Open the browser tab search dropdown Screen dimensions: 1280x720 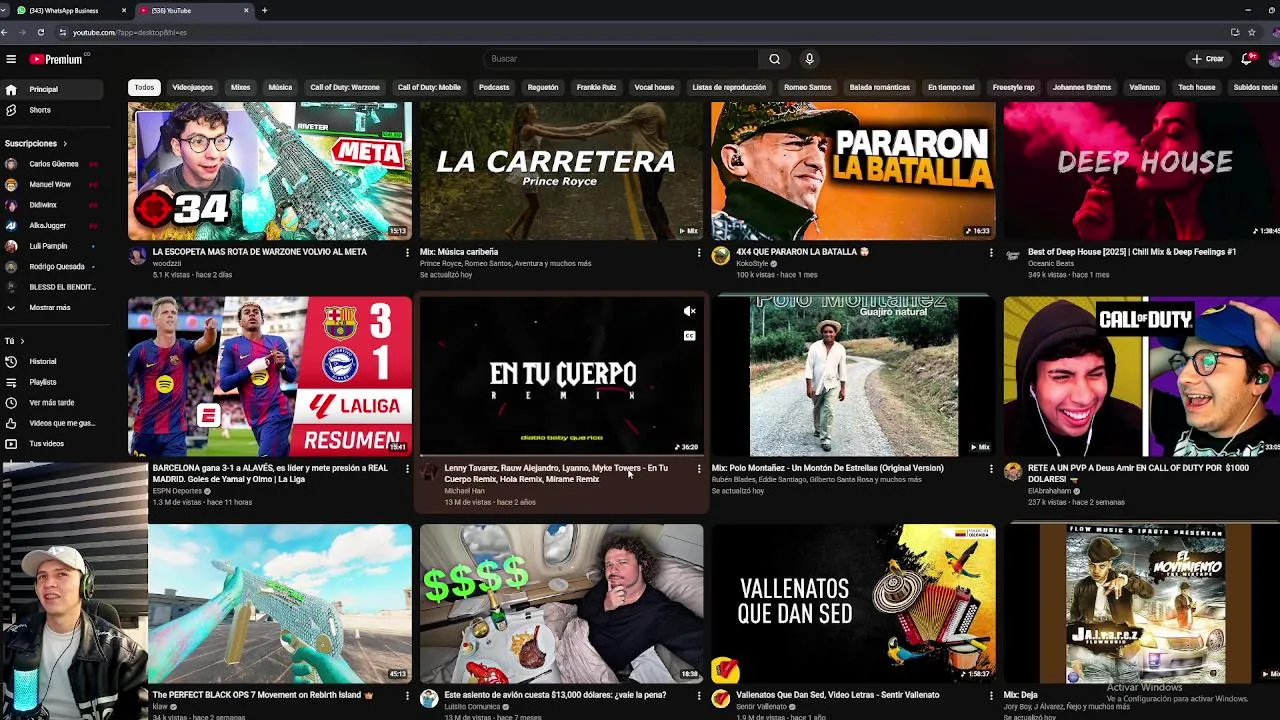[x=4, y=10]
